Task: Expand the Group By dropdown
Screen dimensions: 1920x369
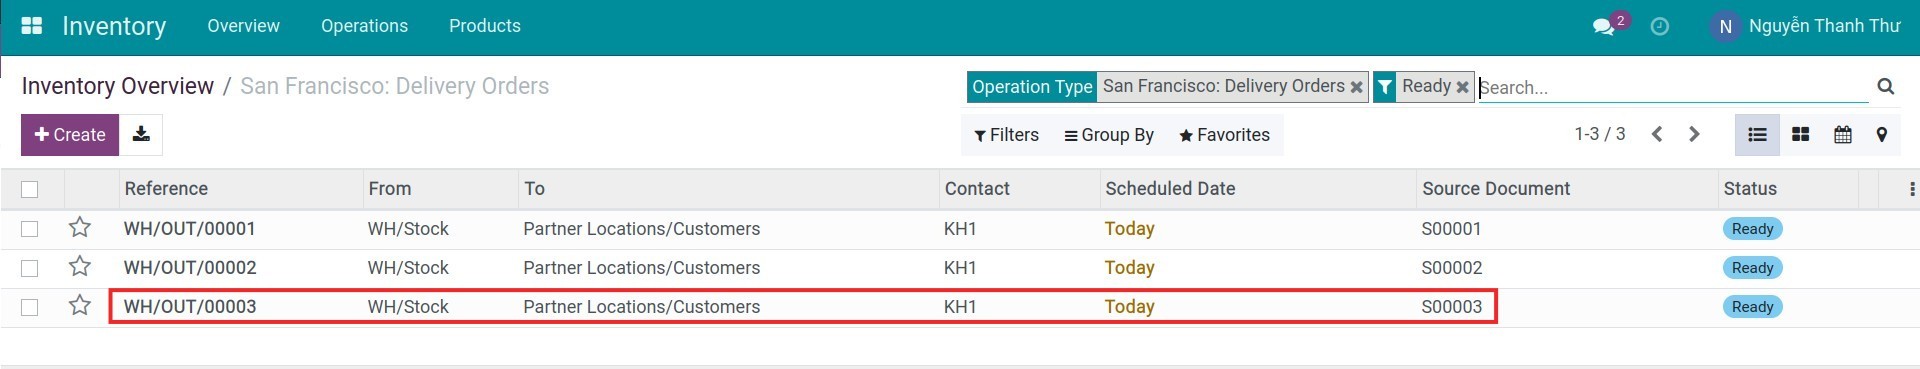Action: (x=1109, y=135)
